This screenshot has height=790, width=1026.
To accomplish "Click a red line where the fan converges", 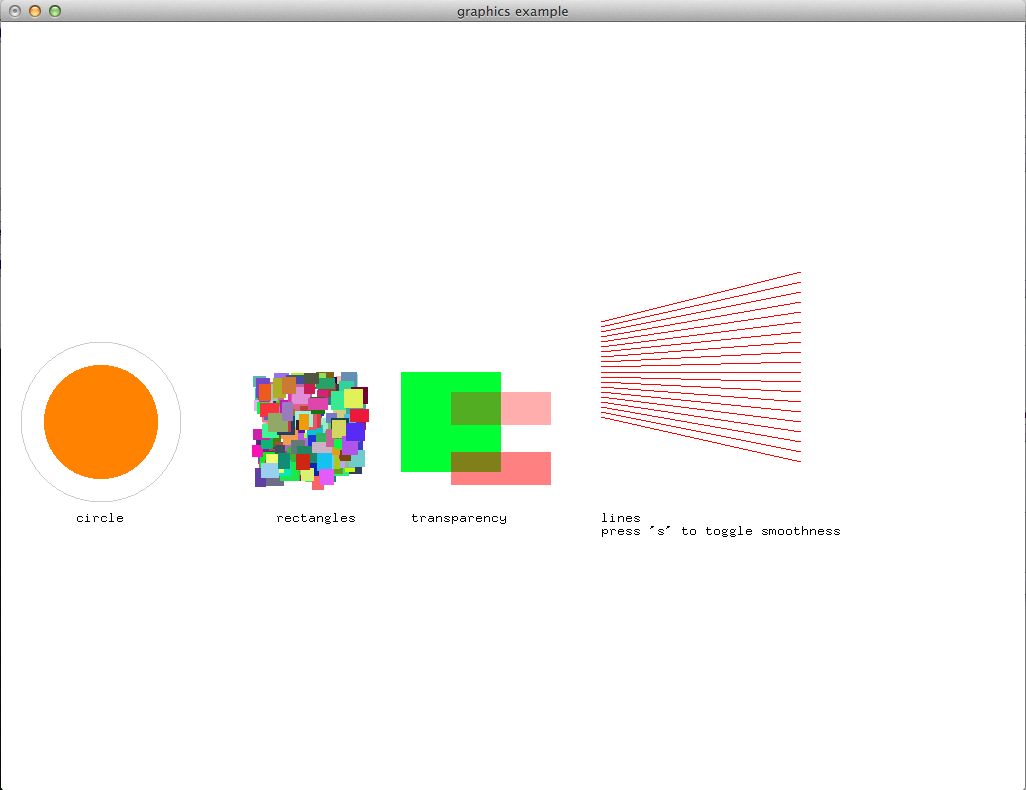I will pyautogui.click(x=605, y=370).
